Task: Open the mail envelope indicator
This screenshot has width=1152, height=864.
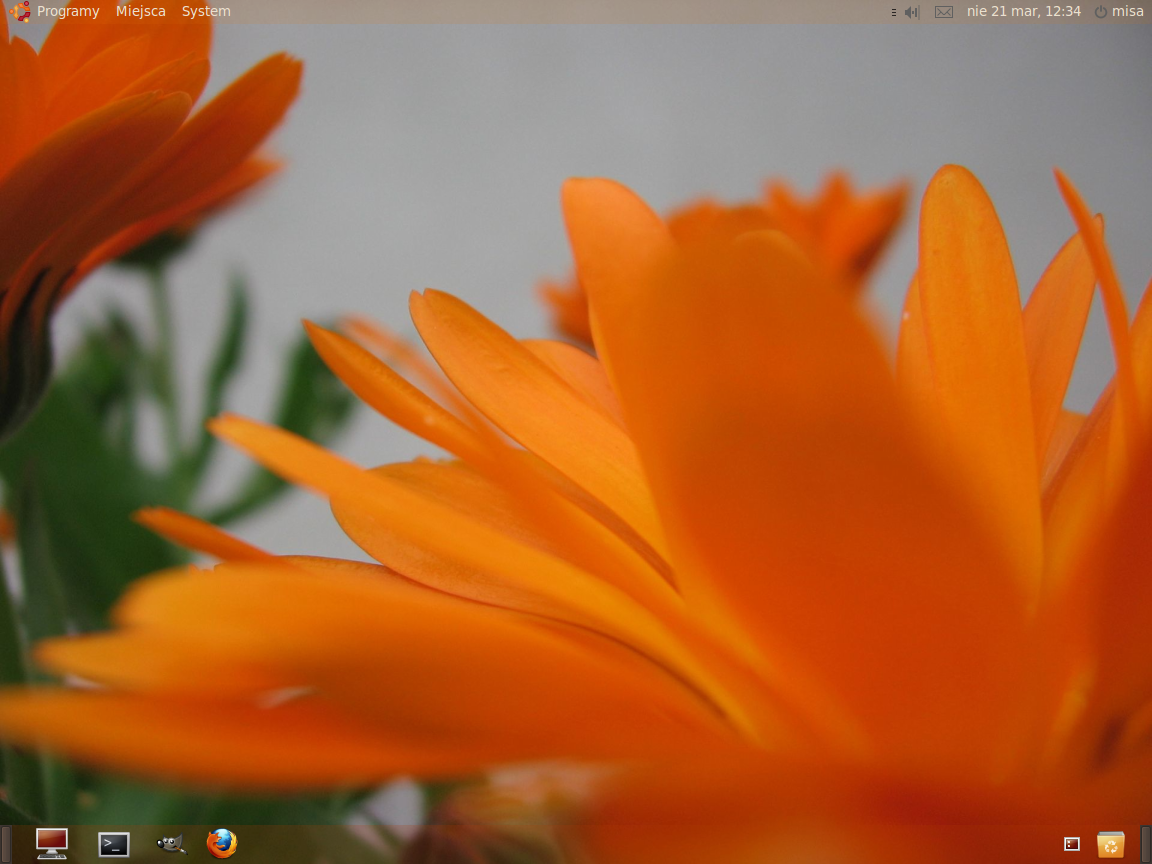Action: click(944, 12)
